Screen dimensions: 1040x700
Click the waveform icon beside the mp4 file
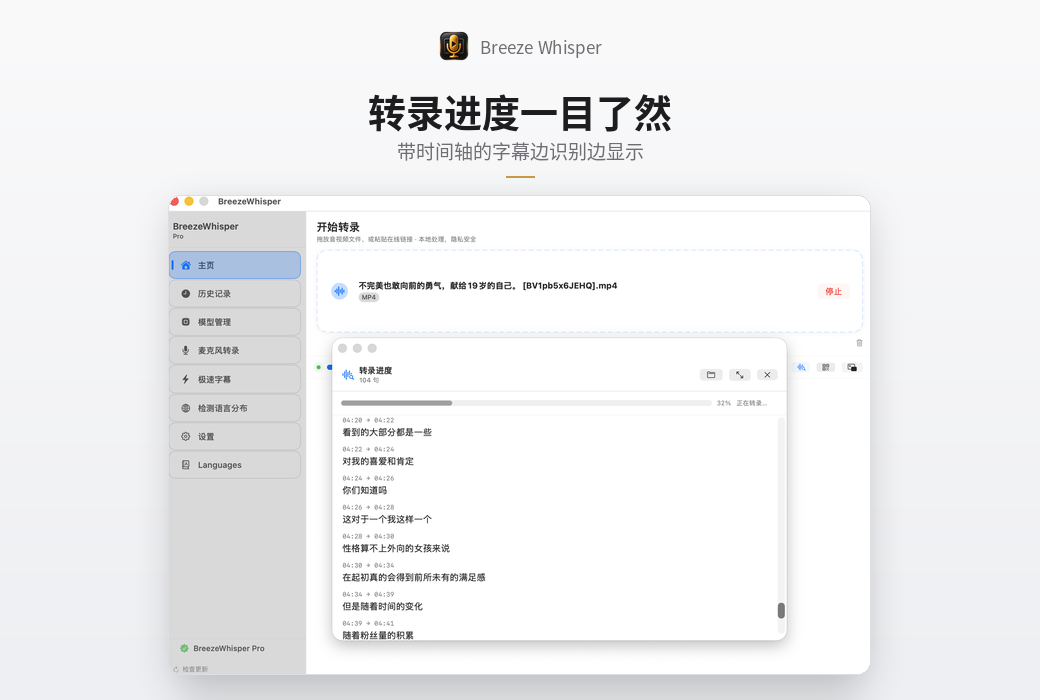(x=340, y=291)
